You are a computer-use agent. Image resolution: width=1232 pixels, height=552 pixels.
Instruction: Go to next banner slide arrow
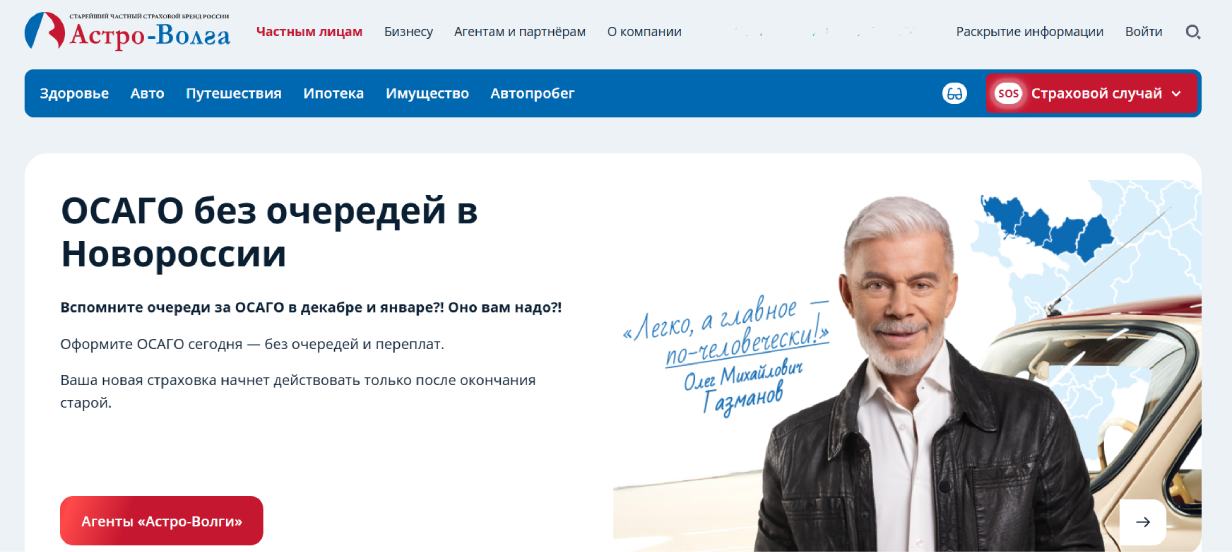point(1142,522)
